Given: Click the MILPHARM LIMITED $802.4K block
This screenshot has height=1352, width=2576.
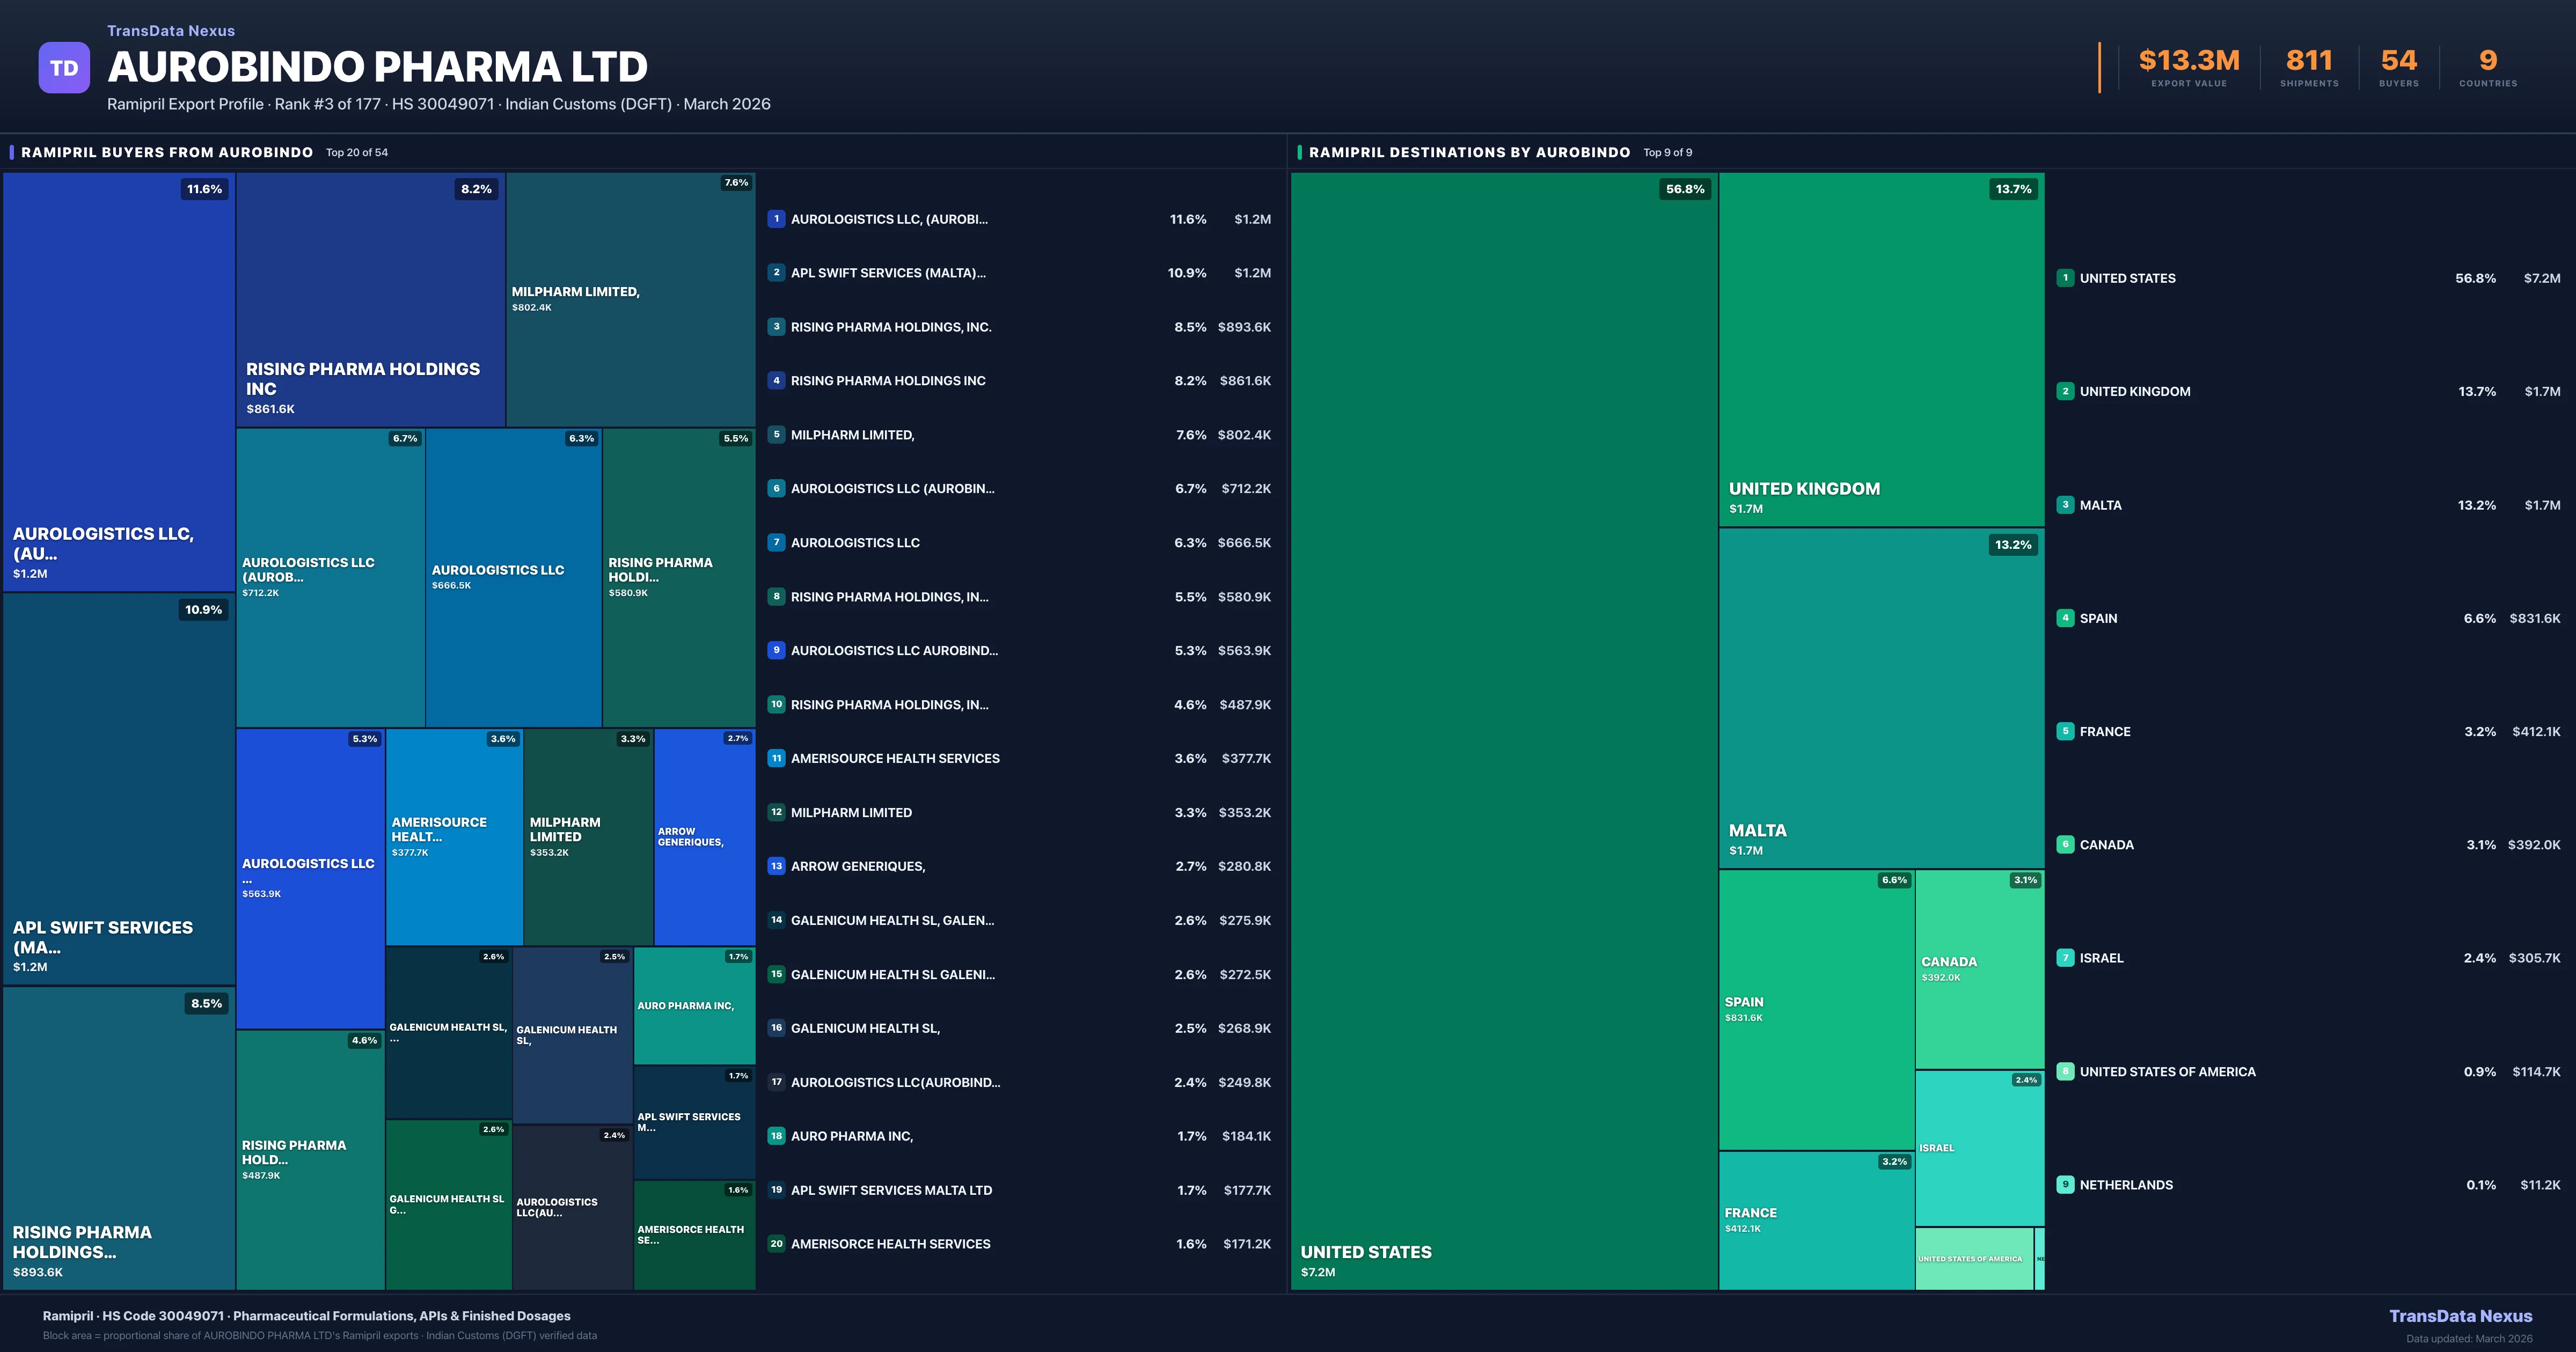Looking at the screenshot, I should tap(630, 299).
